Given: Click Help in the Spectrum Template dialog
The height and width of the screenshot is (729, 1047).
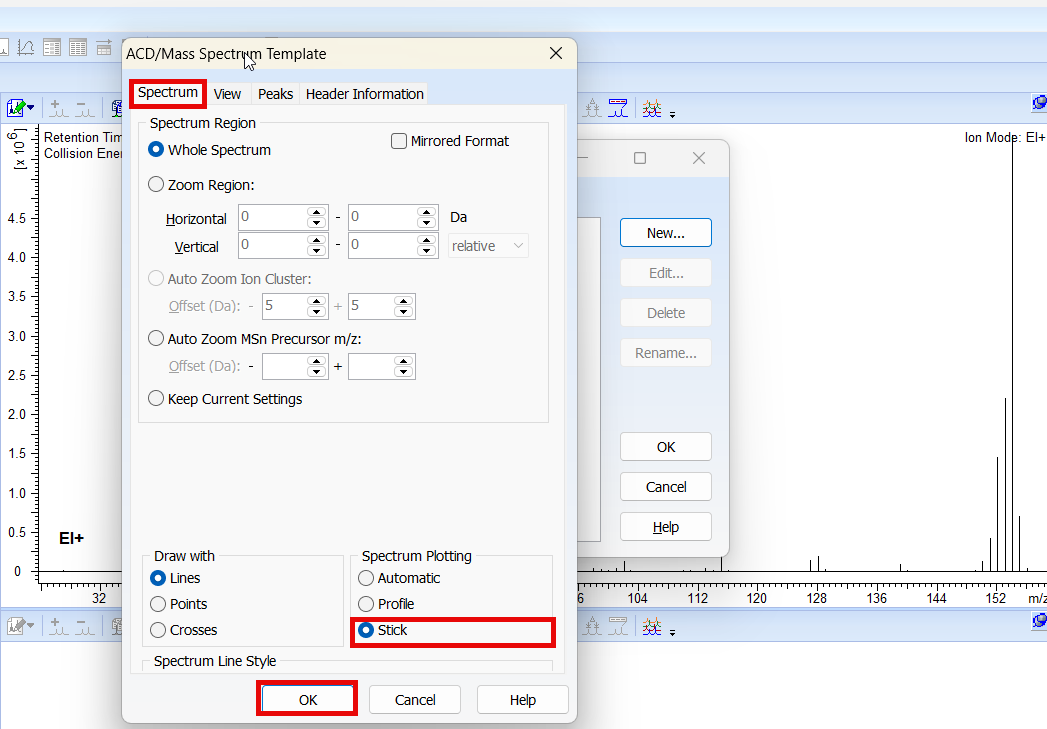Looking at the screenshot, I should 523,699.
